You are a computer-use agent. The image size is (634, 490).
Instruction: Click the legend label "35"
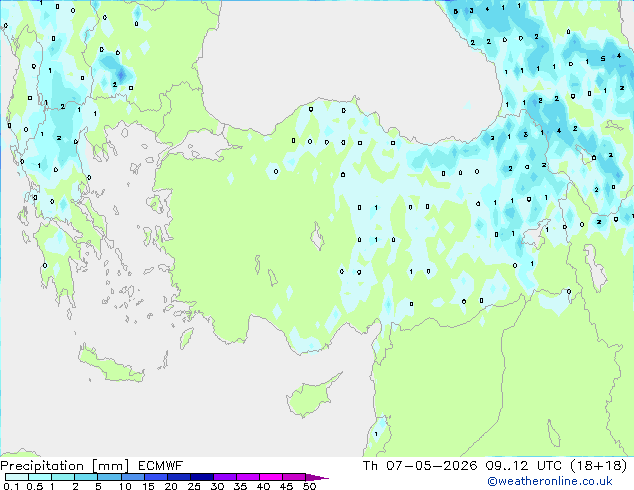tap(240, 486)
